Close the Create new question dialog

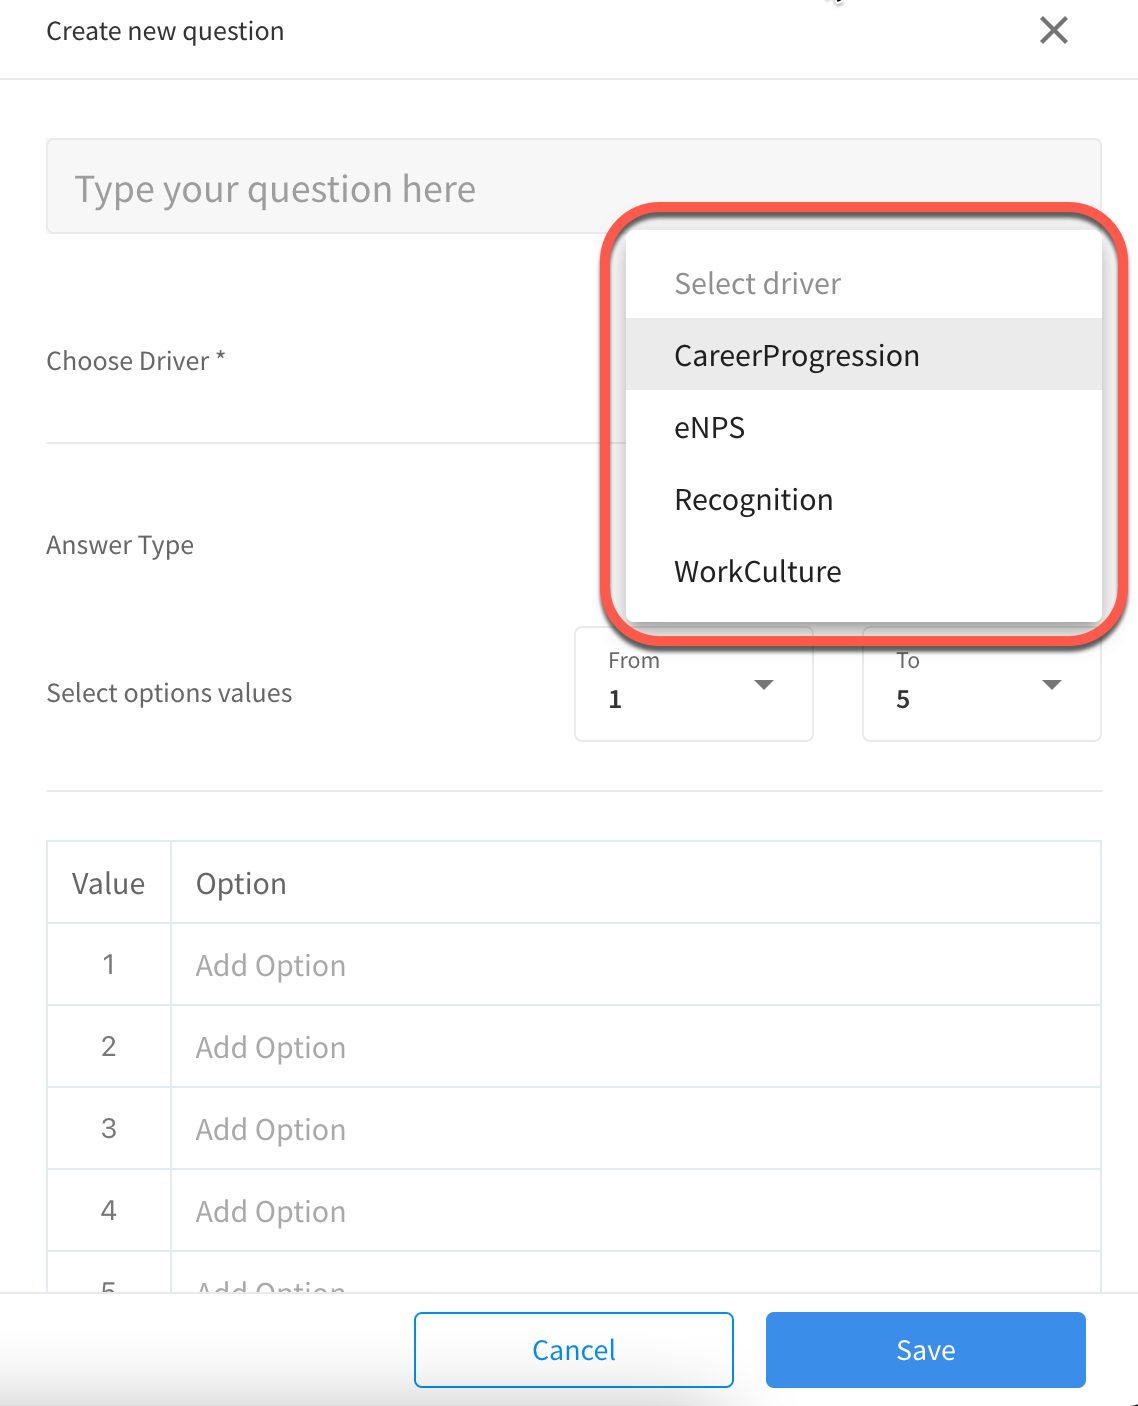coord(1054,30)
